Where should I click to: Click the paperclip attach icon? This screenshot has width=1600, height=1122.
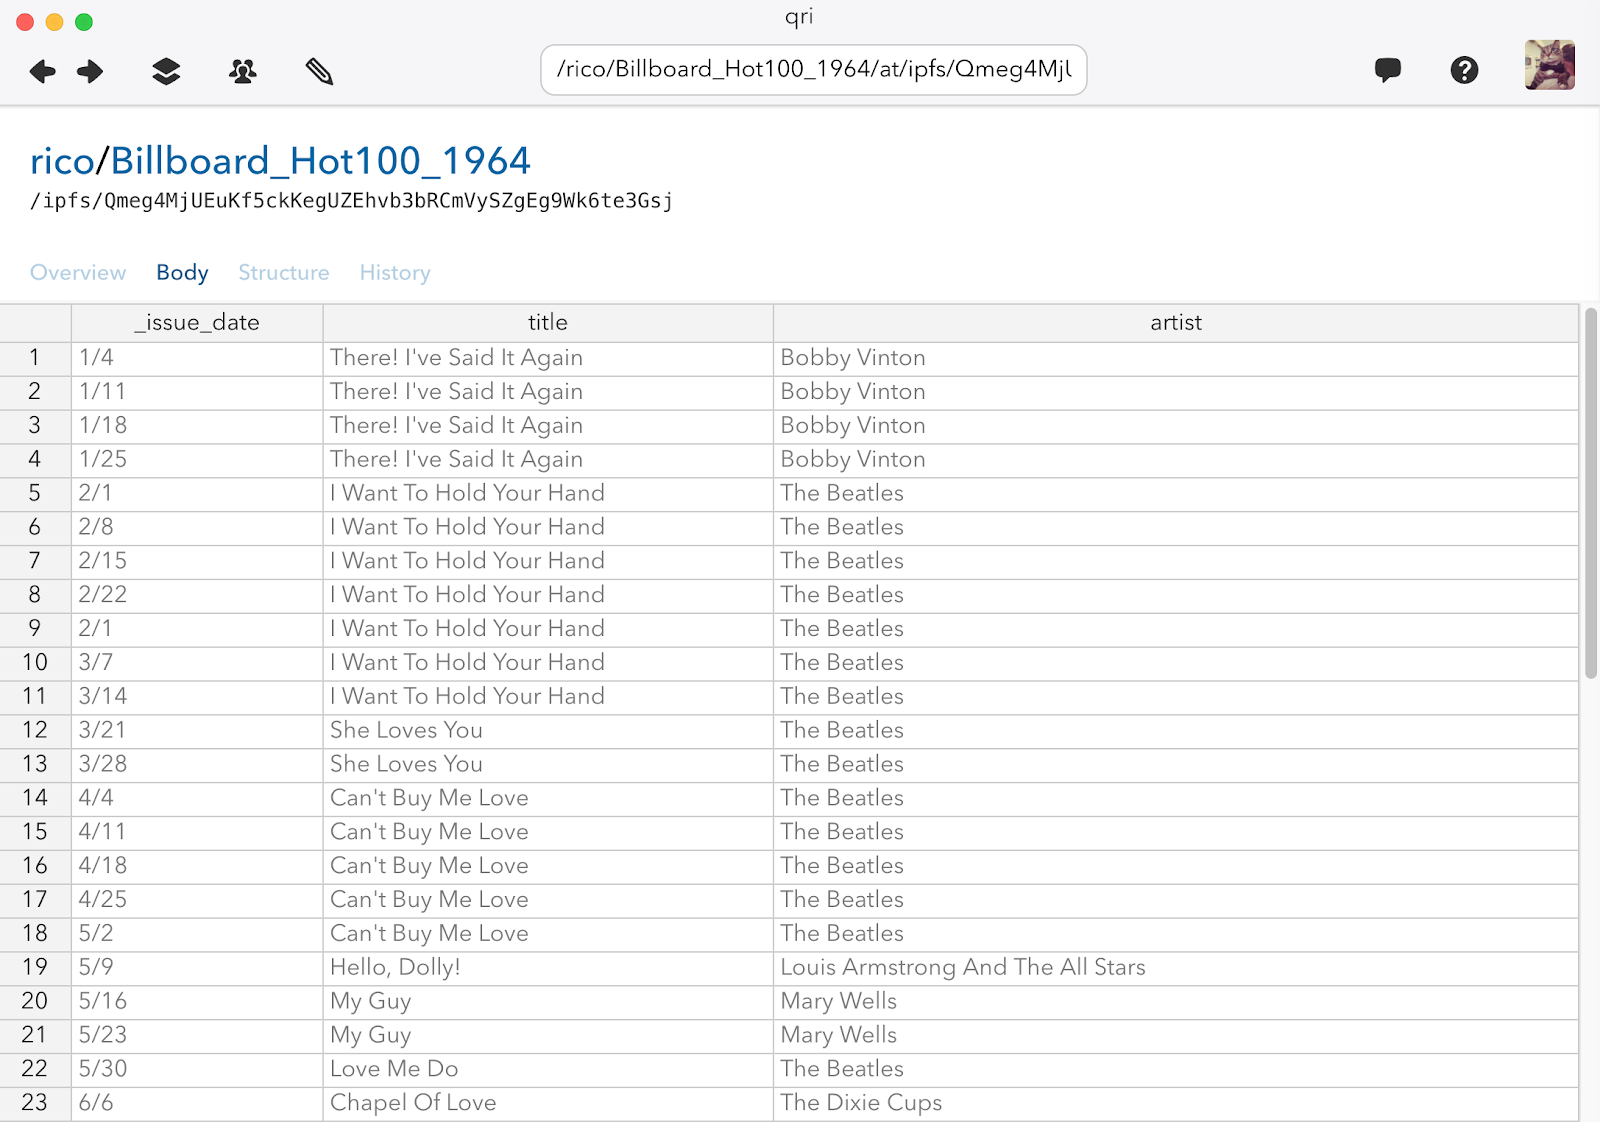click(x=319, y=71)
